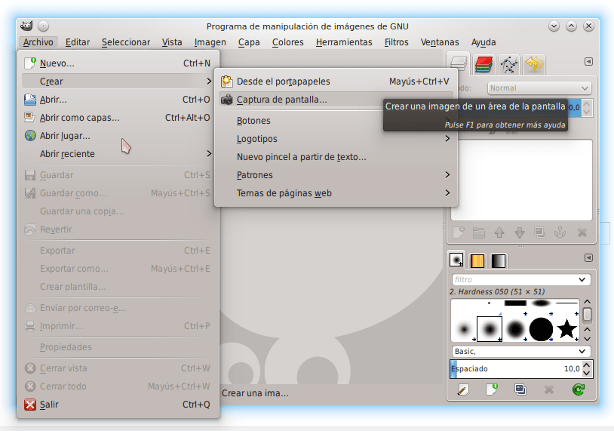Open the Channels tab in the dock
Viewport: 614px width, 431px height.
click(x=484, y=66)
